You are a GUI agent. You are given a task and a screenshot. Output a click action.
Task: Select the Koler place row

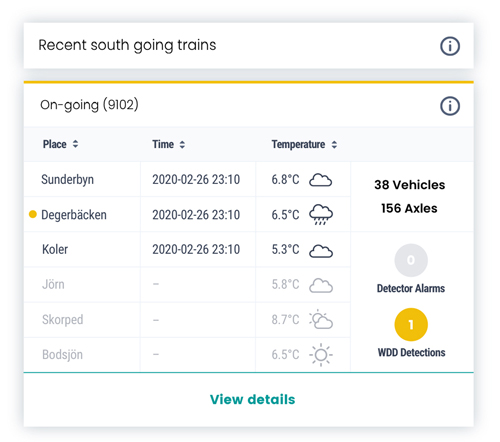click(x=187, y=249)
